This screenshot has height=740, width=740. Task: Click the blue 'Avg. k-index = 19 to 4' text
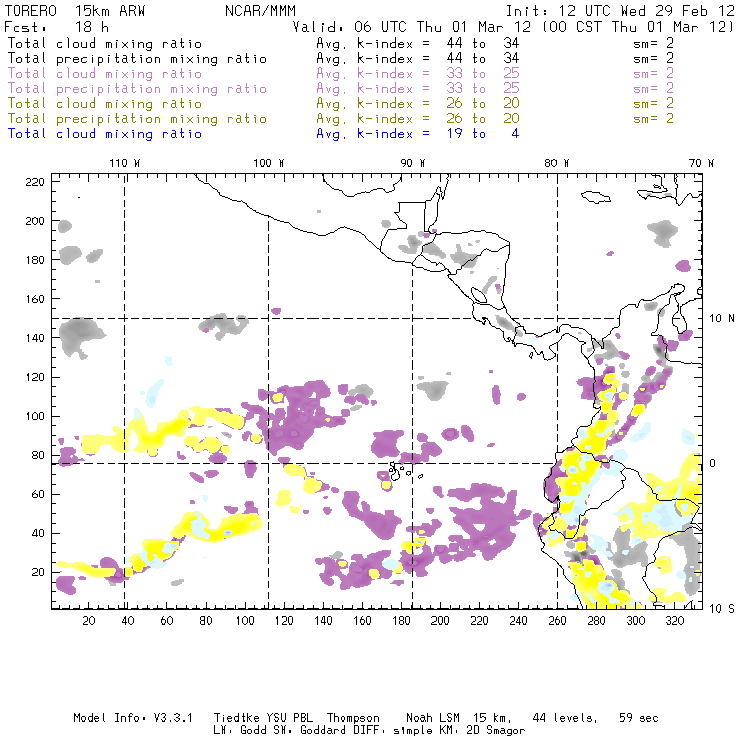click(418, 134)
